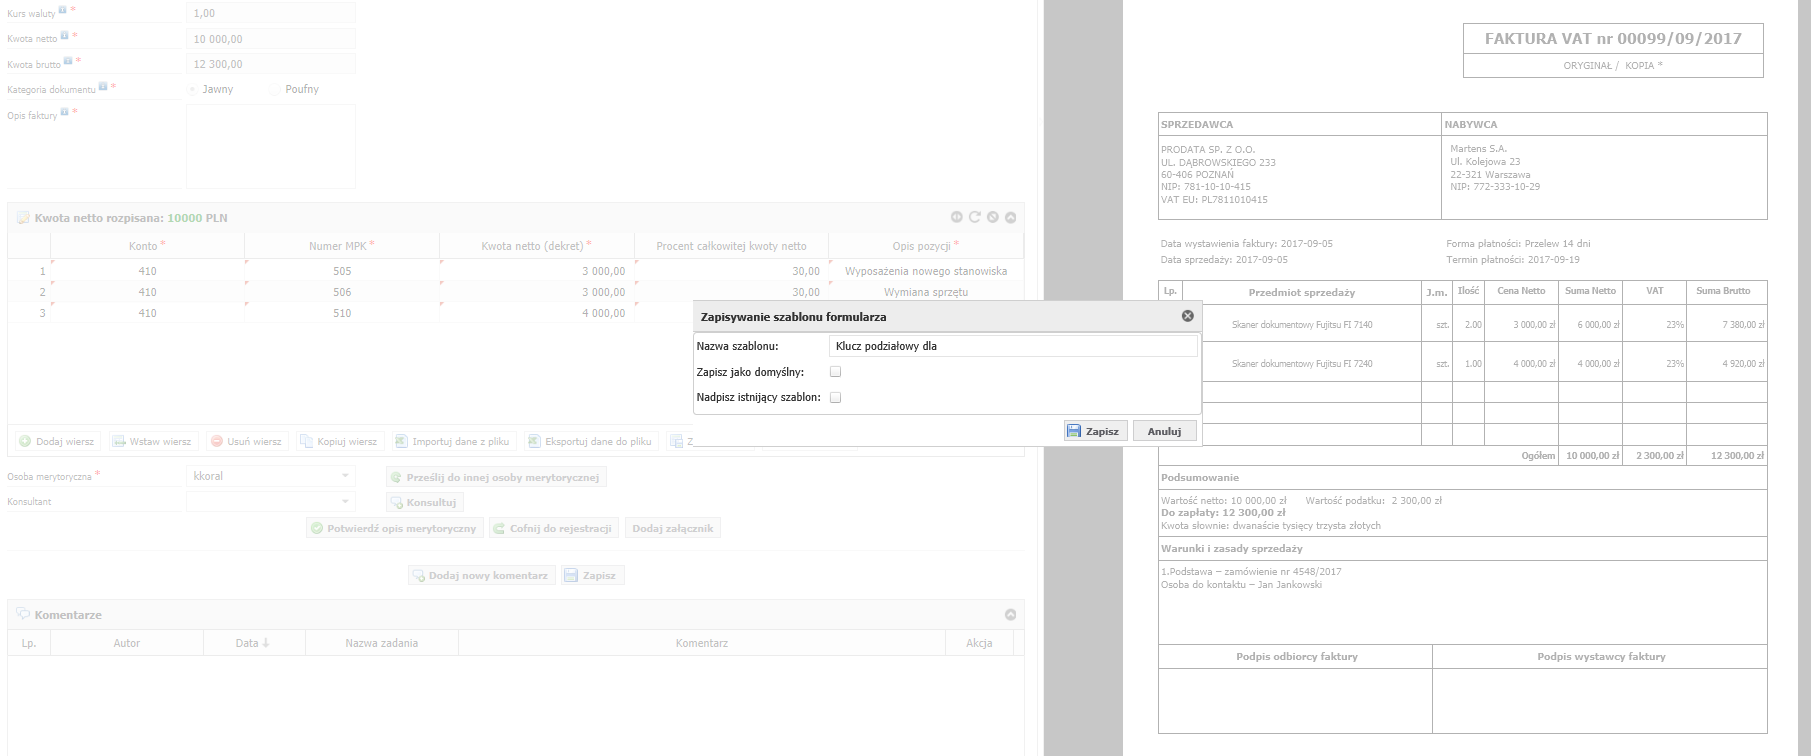Click Dodaj wiersz add row icon
The height and width of the screenshot is (756, 1811).
25,441
